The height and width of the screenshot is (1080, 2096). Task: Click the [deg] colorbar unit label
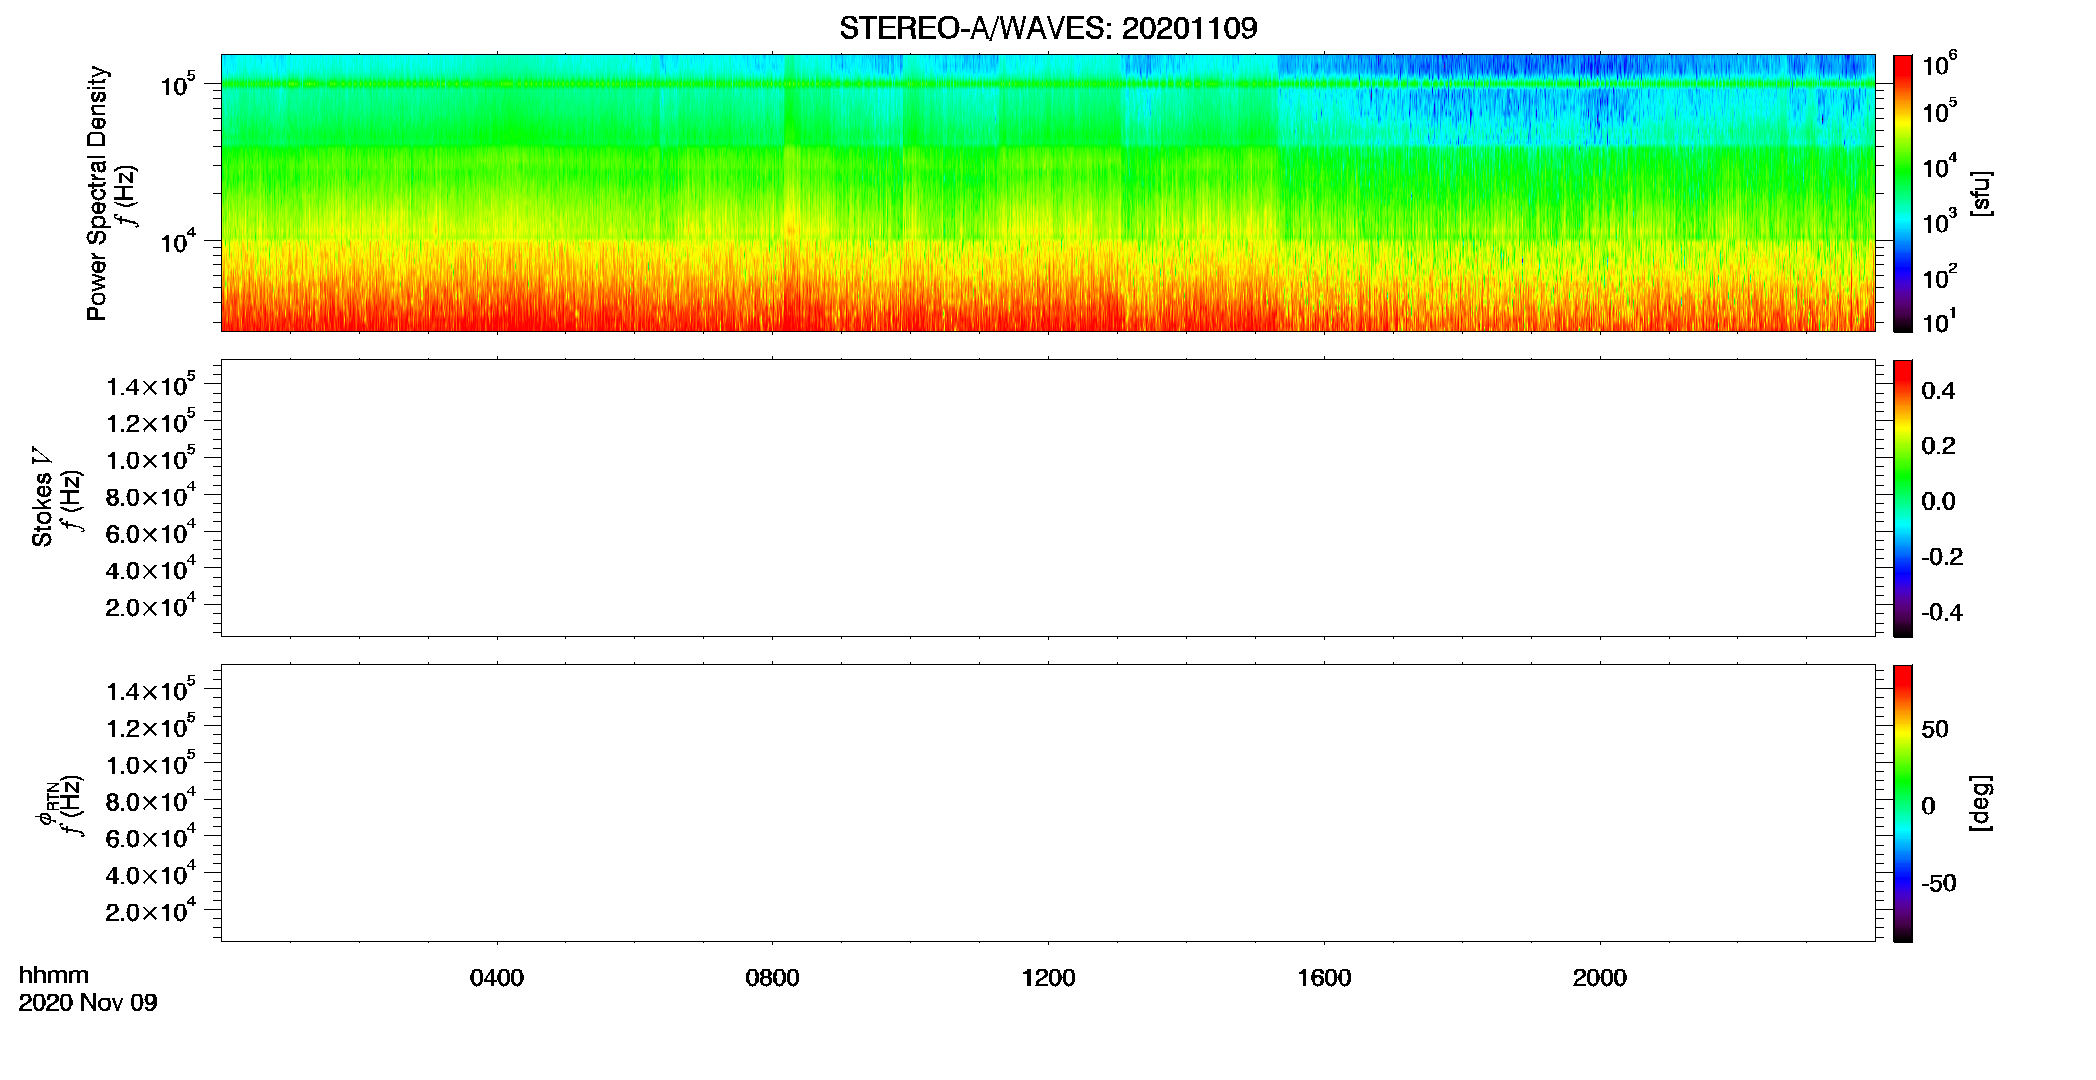pos(1982,803)
